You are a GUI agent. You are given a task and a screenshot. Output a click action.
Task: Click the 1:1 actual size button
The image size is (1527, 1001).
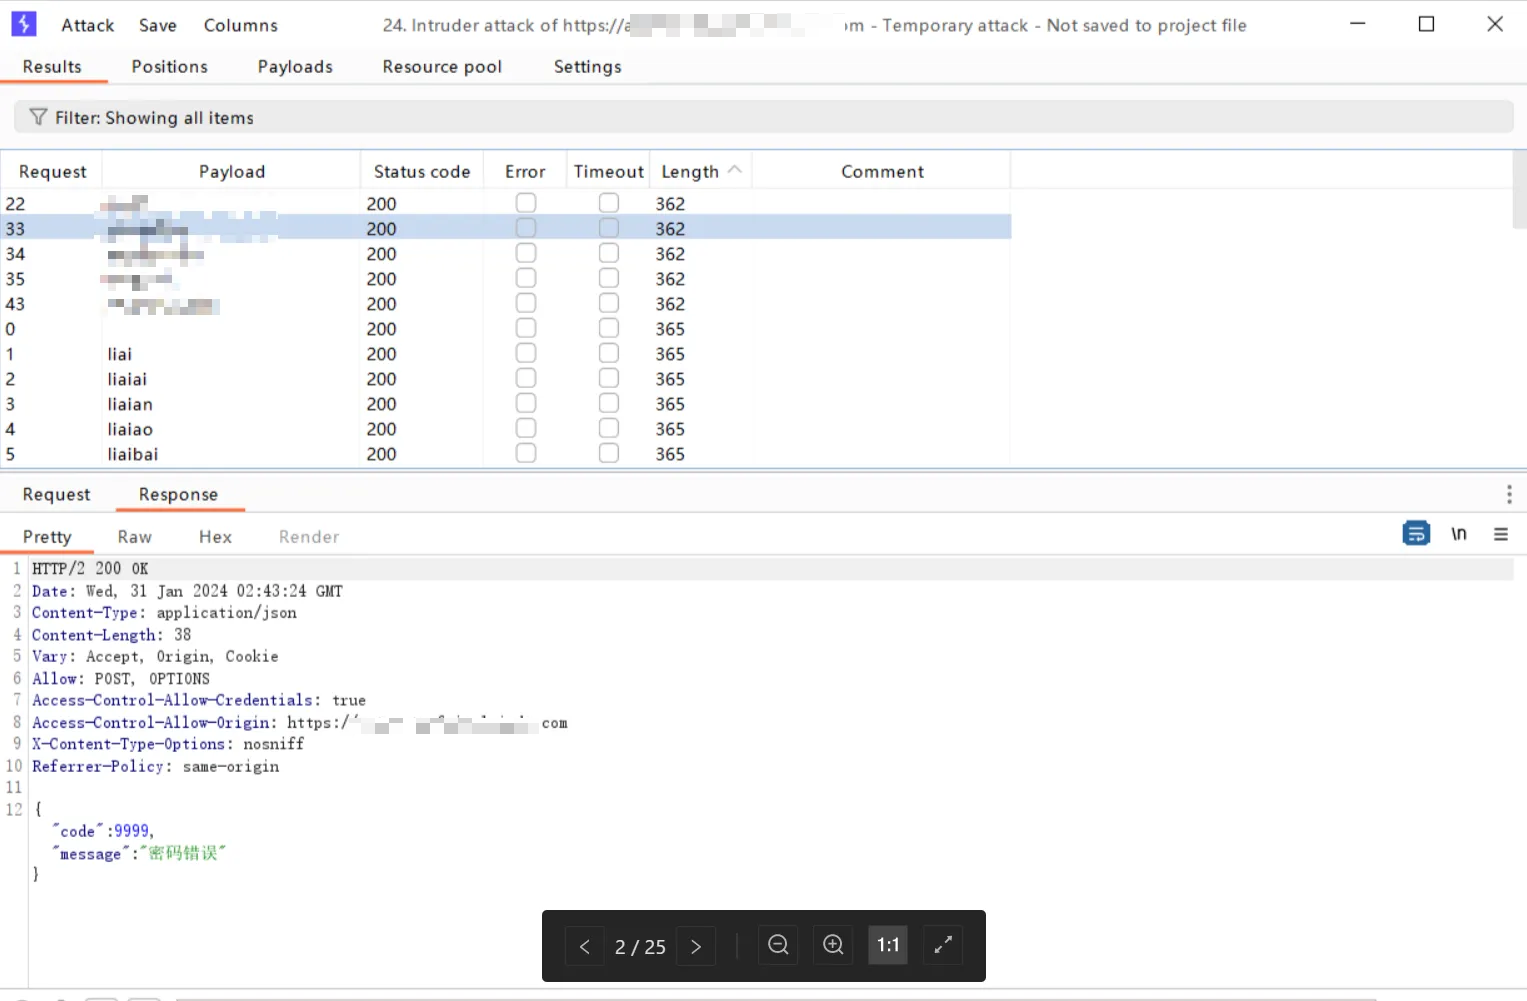pos(888,945)
